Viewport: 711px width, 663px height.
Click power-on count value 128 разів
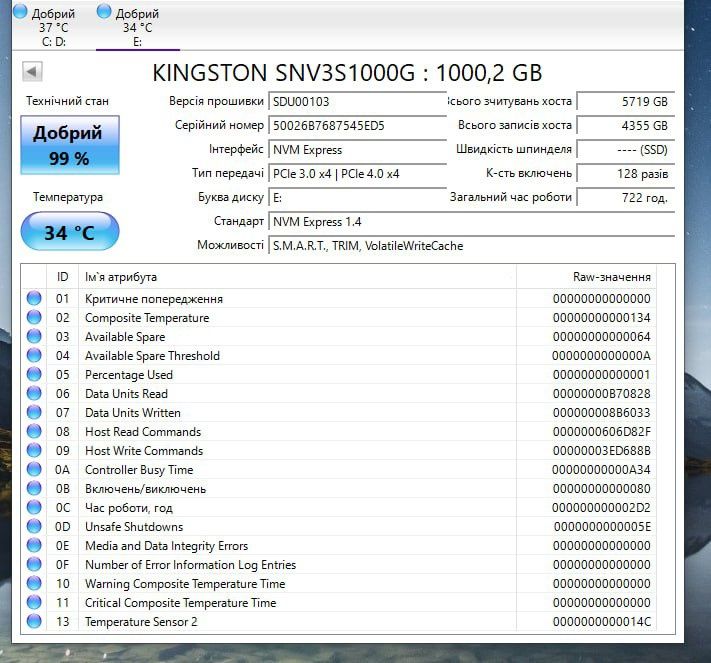point(625,174)
